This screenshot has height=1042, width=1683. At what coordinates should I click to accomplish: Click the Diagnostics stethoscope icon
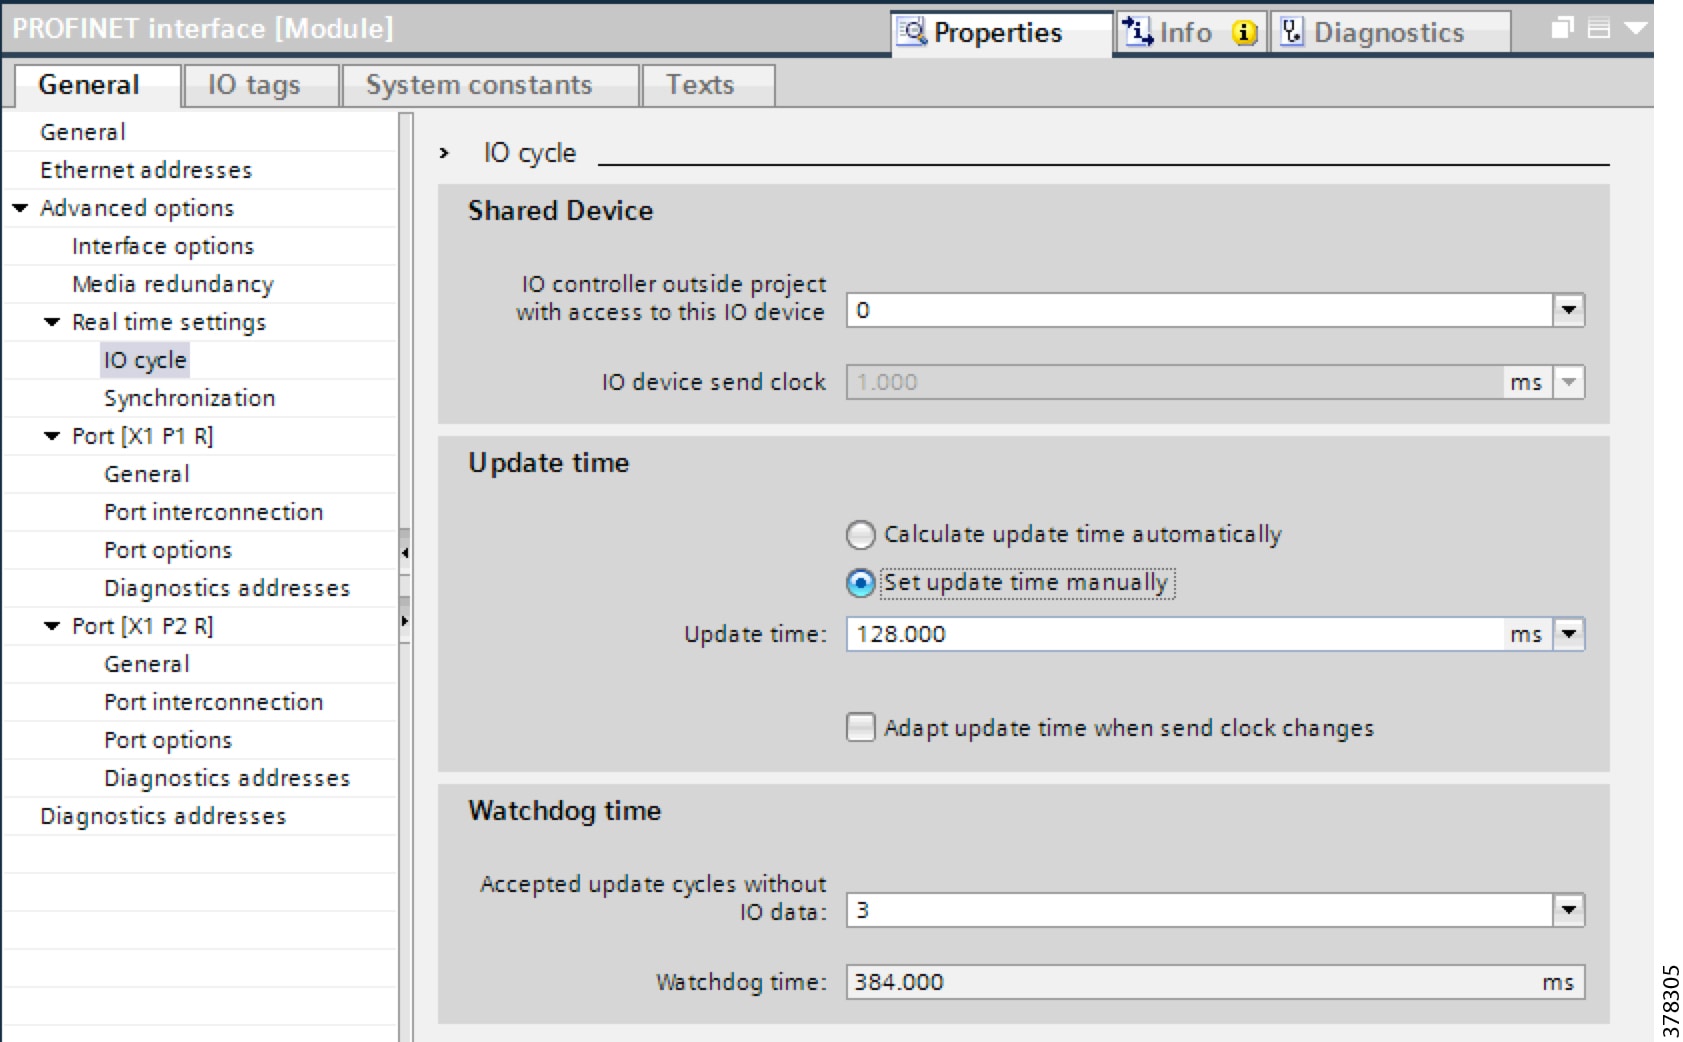click(1292, 32)
